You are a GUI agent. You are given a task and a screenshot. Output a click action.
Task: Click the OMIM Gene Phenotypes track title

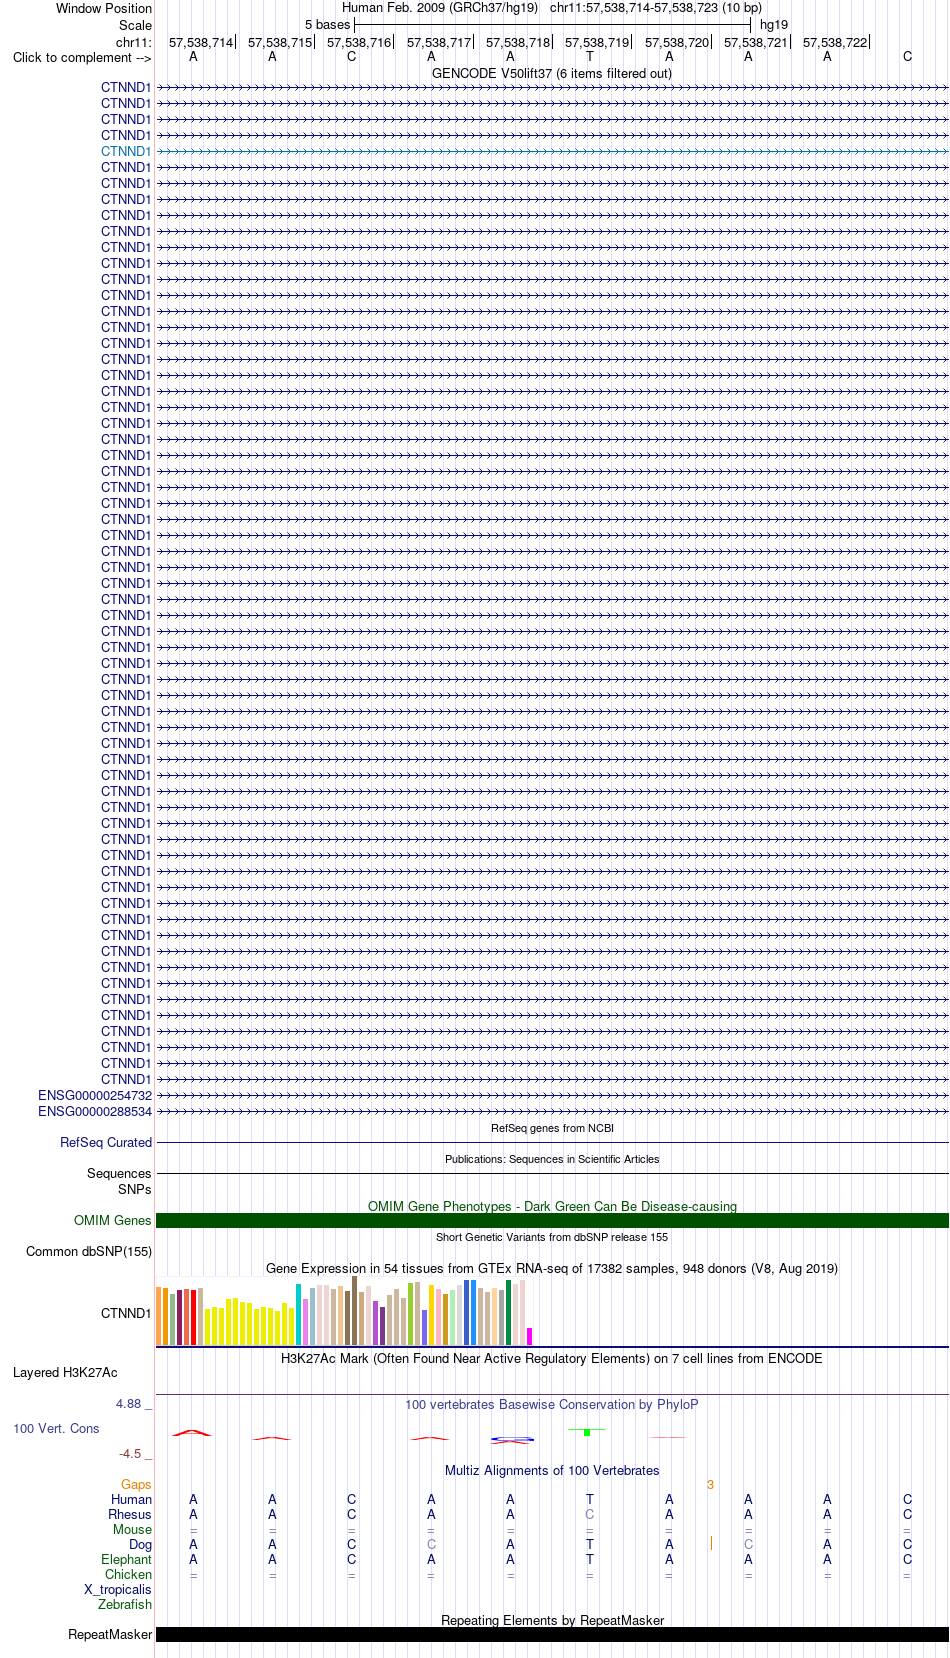click(552, 1206)
